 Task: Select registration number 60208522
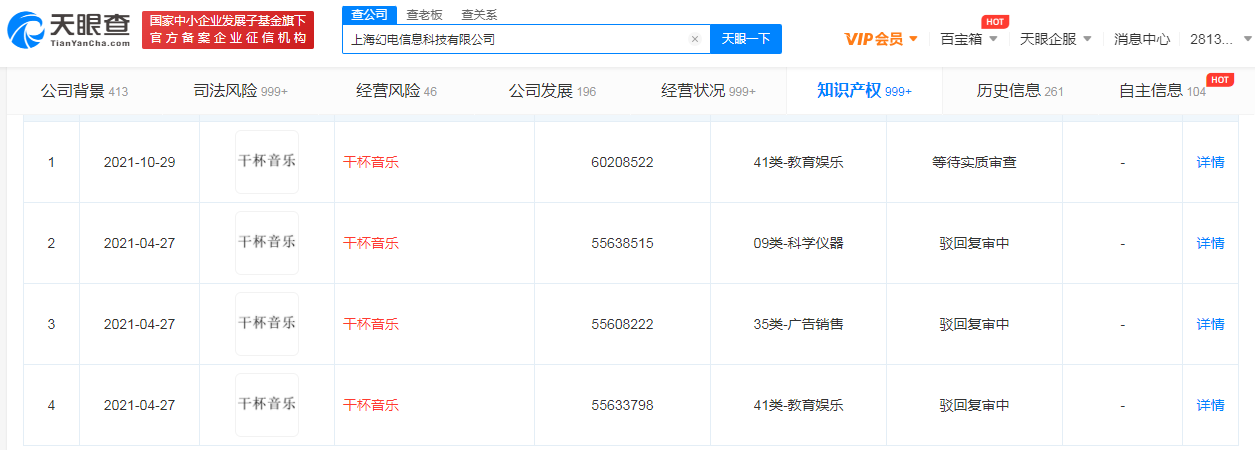point(622,162)
